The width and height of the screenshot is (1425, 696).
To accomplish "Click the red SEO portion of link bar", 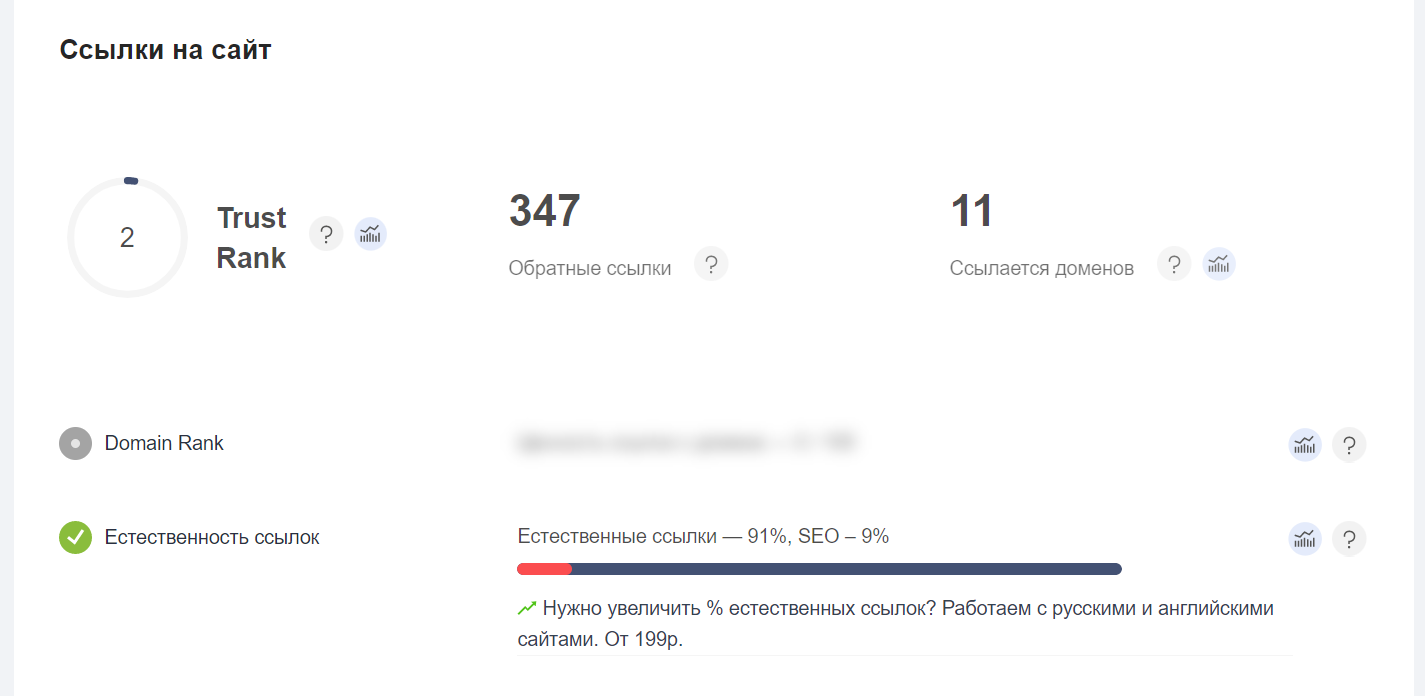I will coord(544,569).
